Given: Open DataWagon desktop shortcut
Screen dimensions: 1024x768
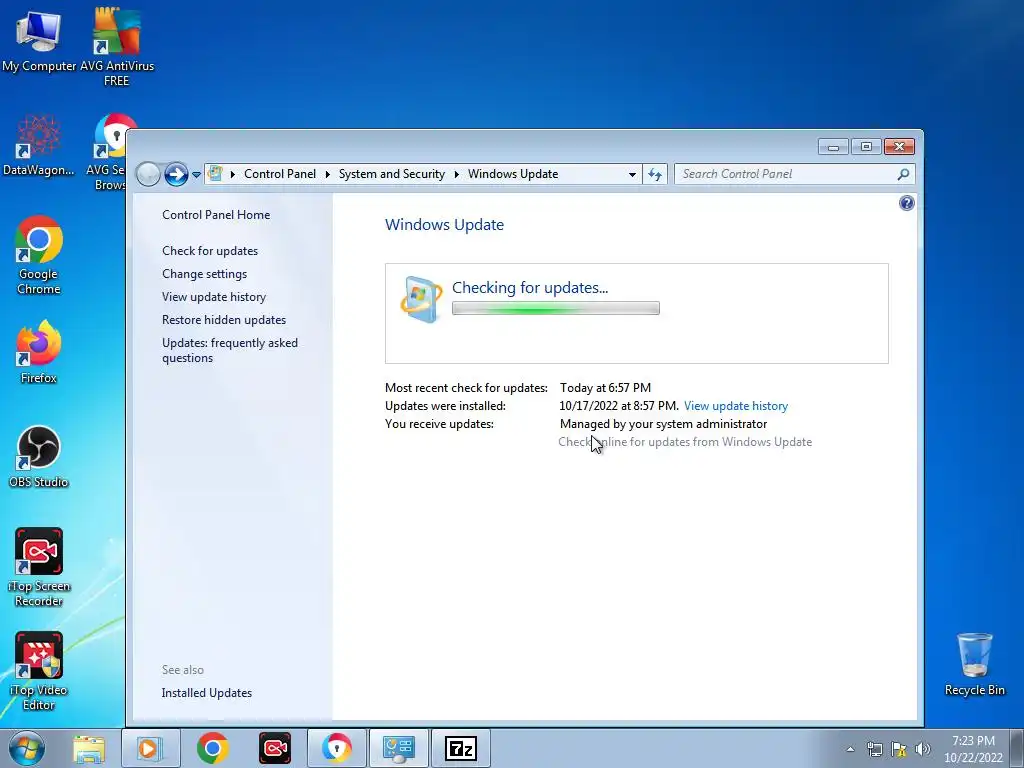Looking at the screenshot, I should (39, 145).
